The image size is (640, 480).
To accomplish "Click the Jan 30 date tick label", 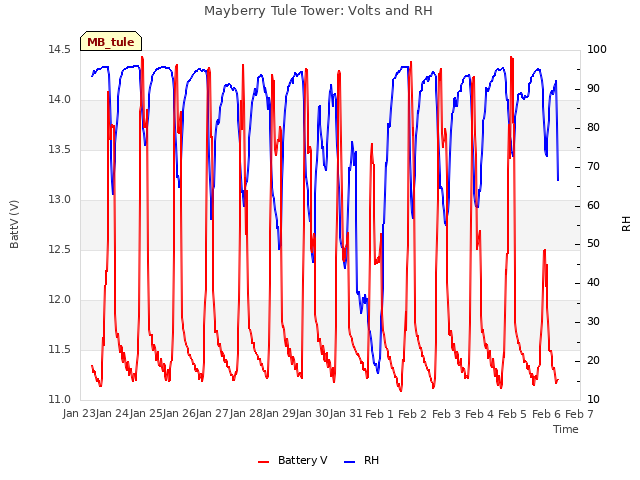I will [313, 414].
